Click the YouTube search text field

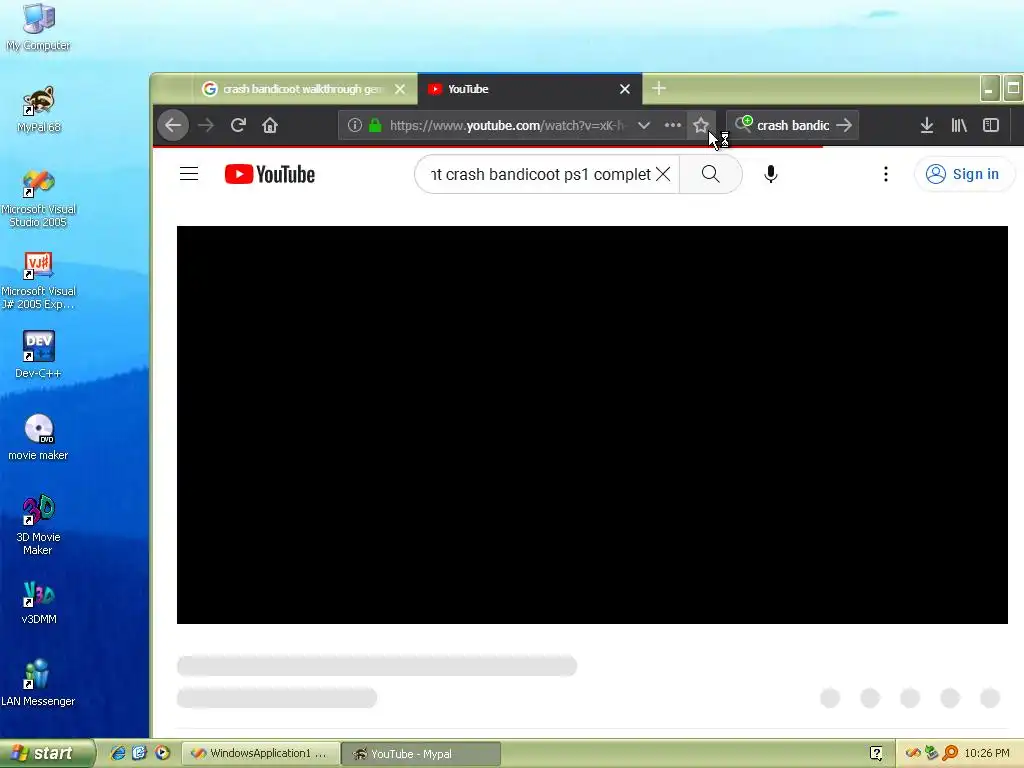click(539, 174)
